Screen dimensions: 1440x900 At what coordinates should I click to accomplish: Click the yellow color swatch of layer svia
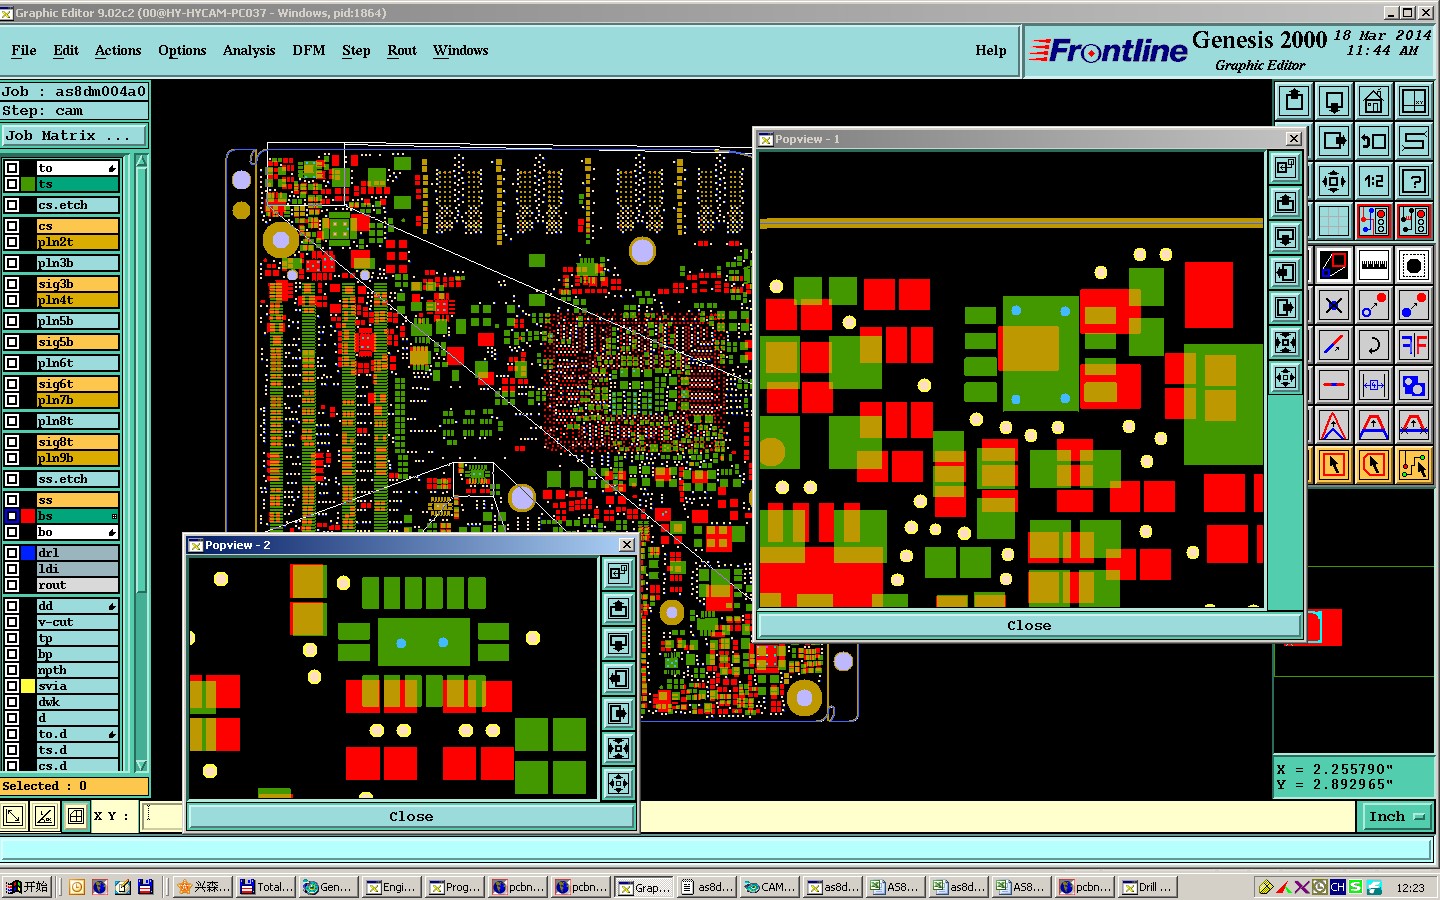[x=28, y=686]
